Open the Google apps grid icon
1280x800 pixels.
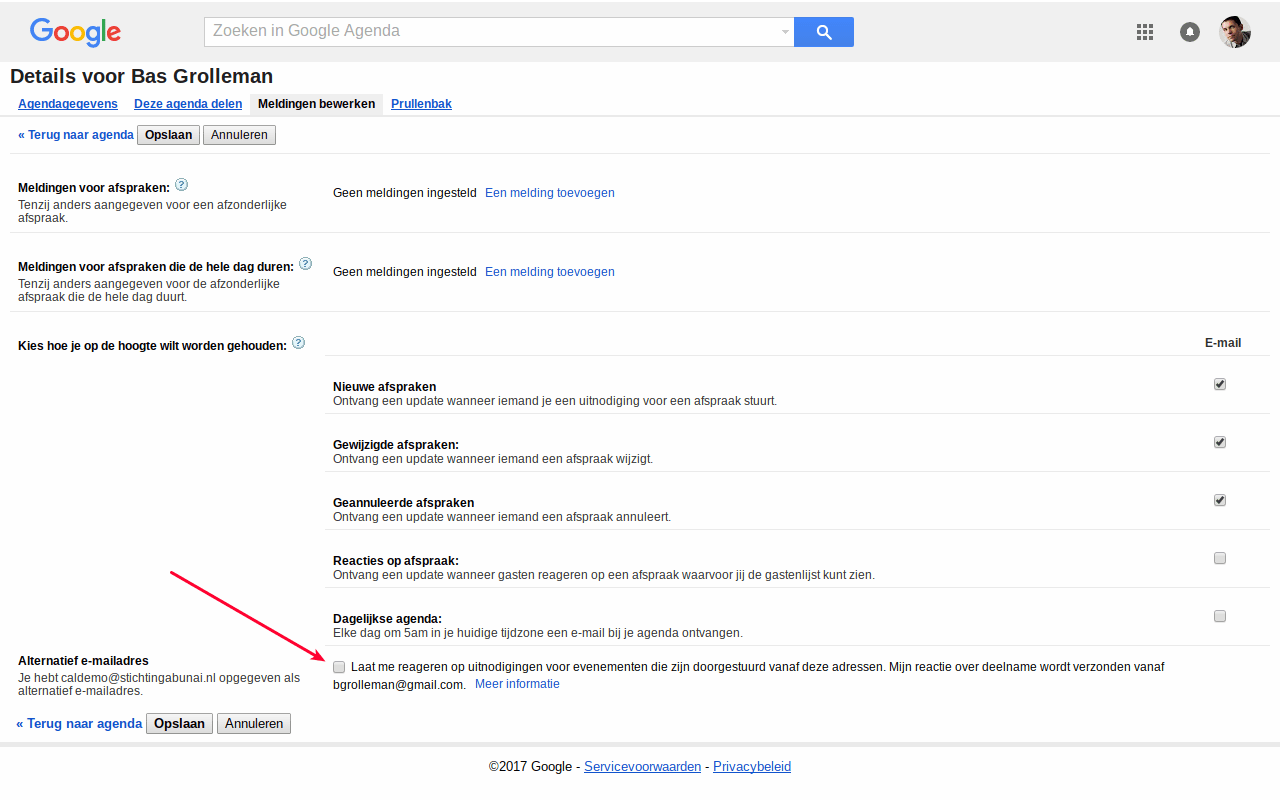tap(1145, 32)
